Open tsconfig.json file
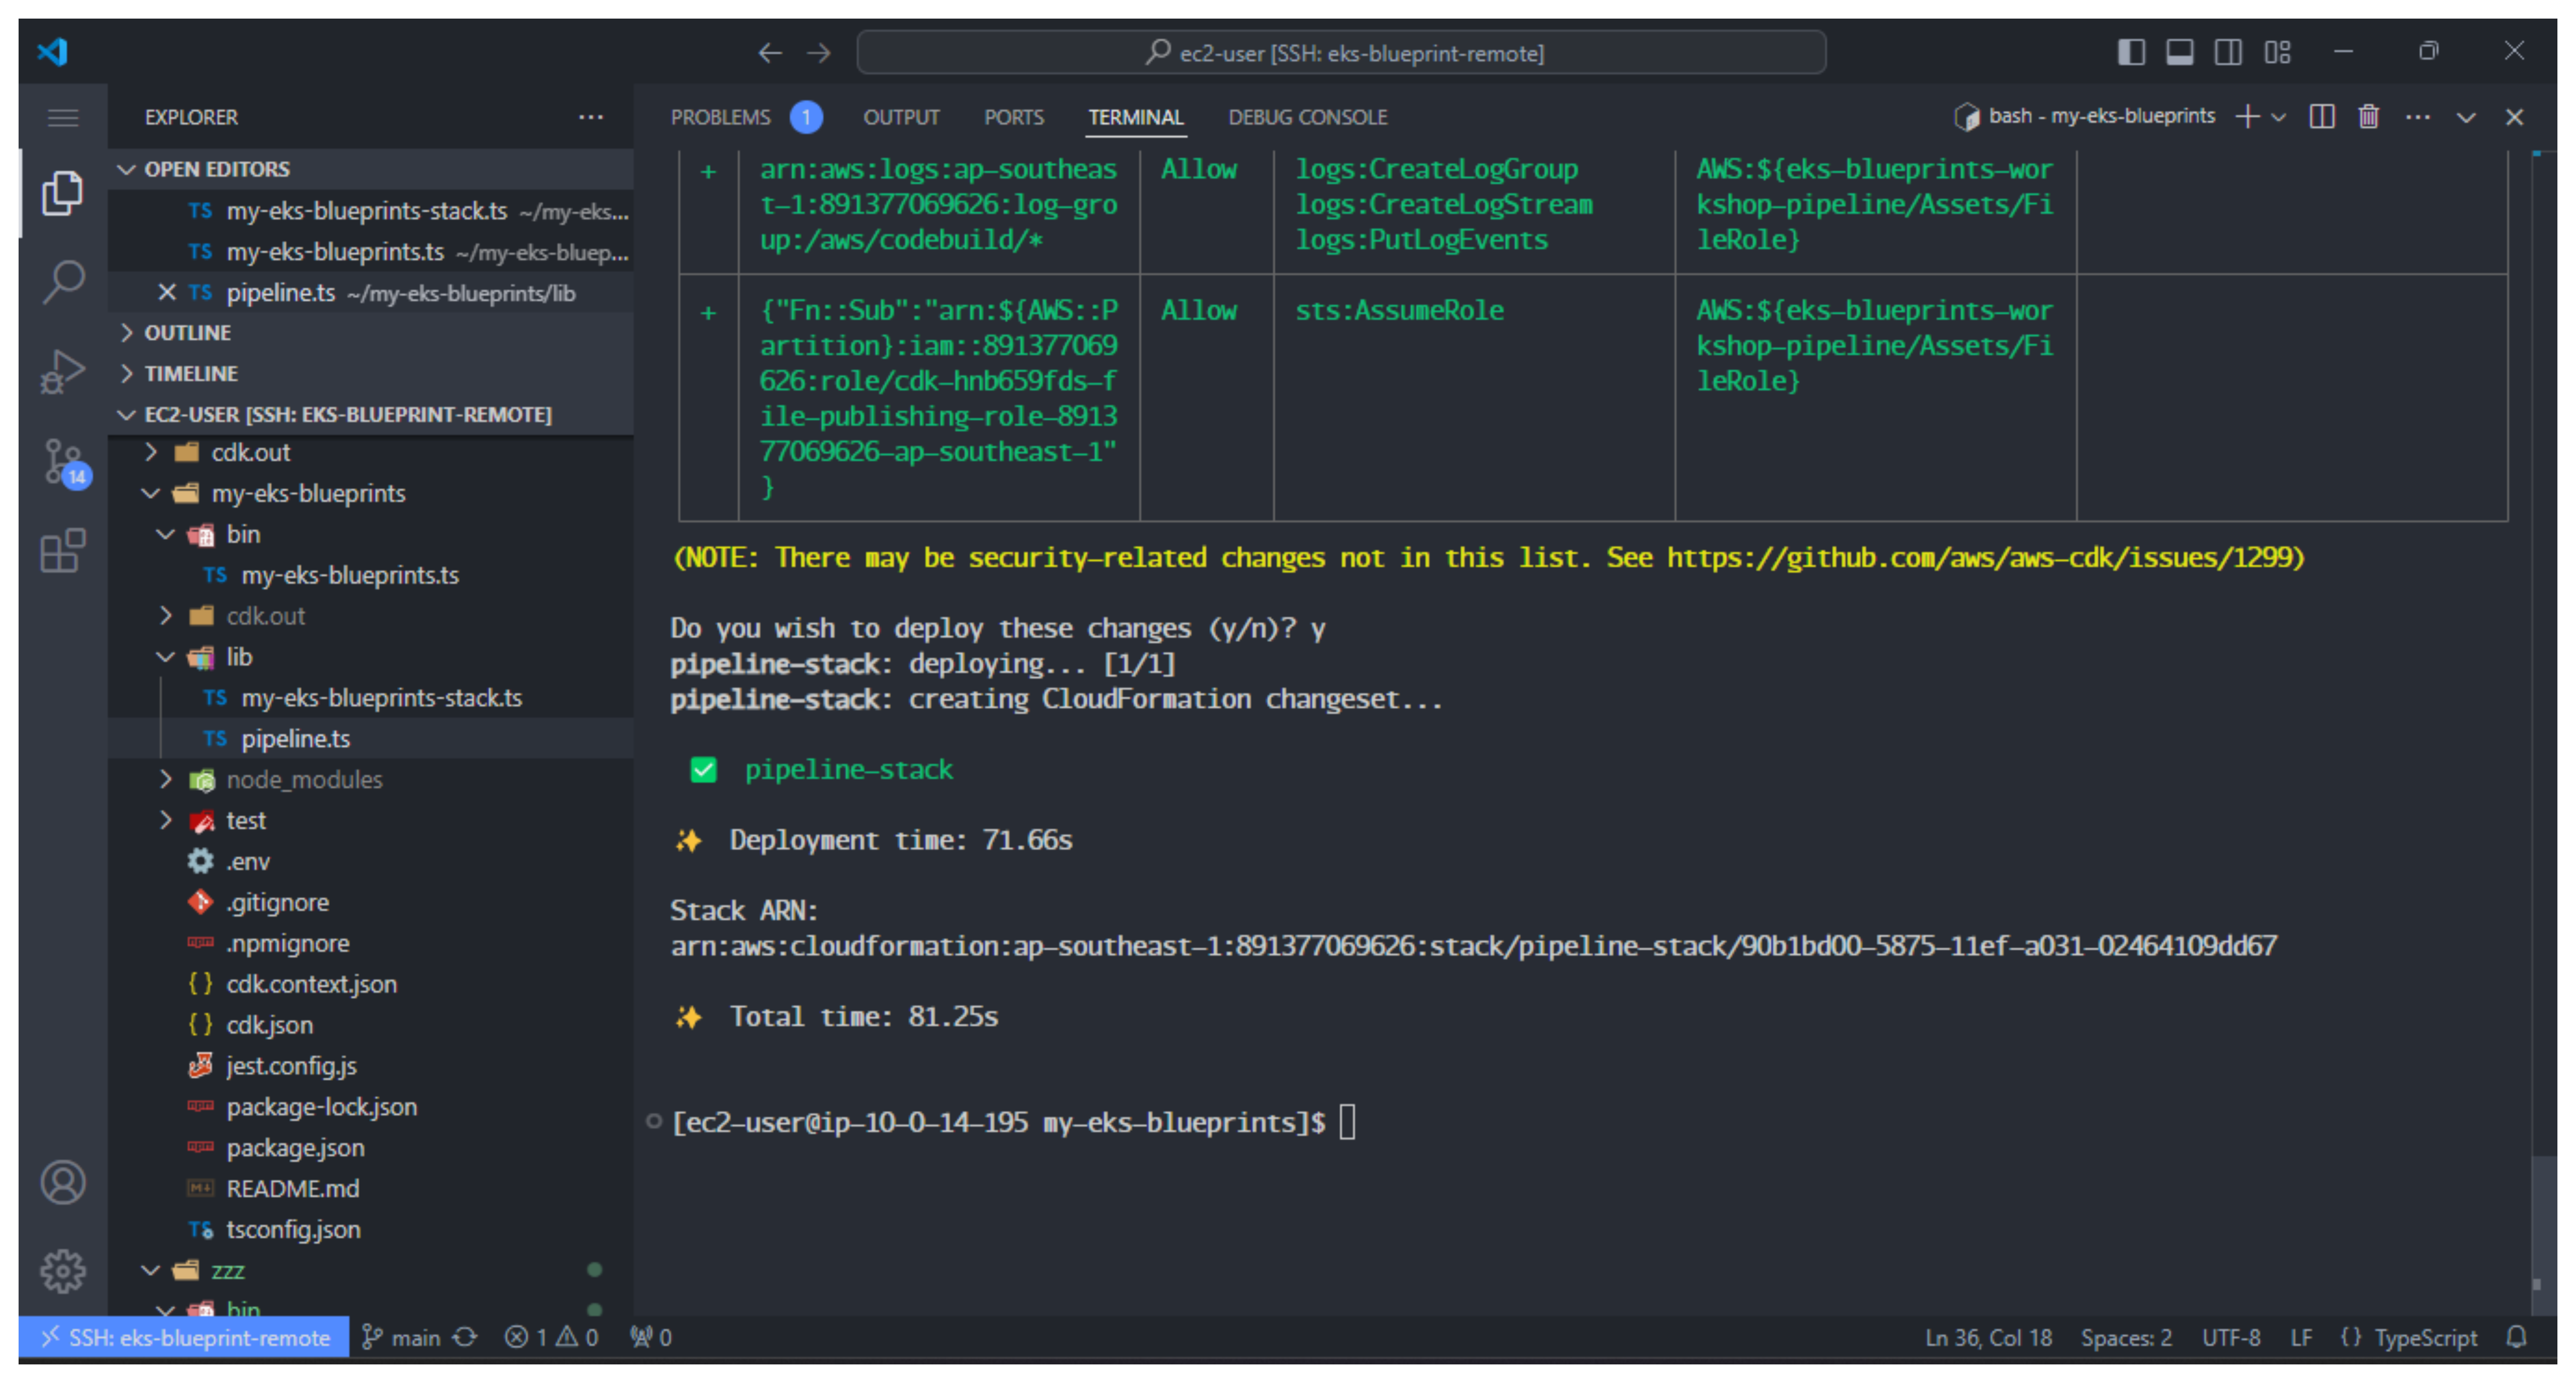This screenshot has height=1383, width=2576. [x=370, y=1229]
